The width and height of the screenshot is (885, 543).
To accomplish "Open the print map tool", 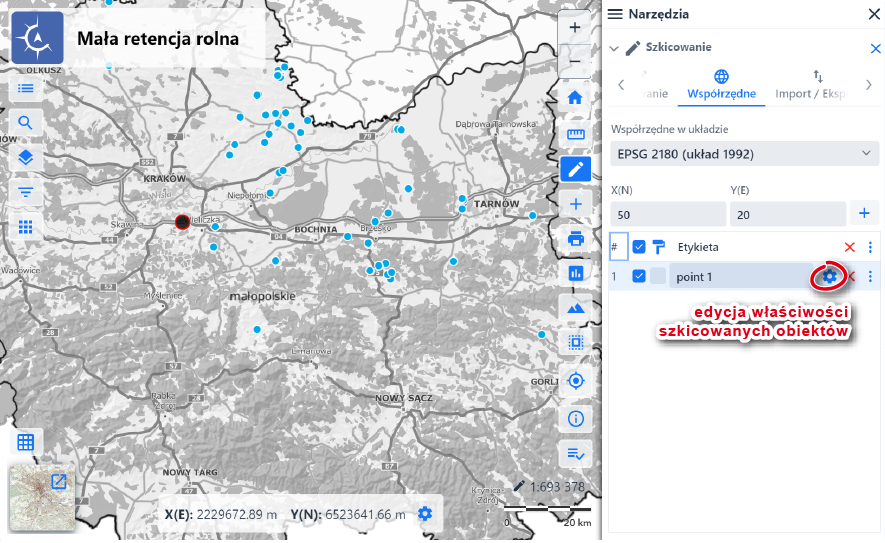I will (x=575, y=238).
